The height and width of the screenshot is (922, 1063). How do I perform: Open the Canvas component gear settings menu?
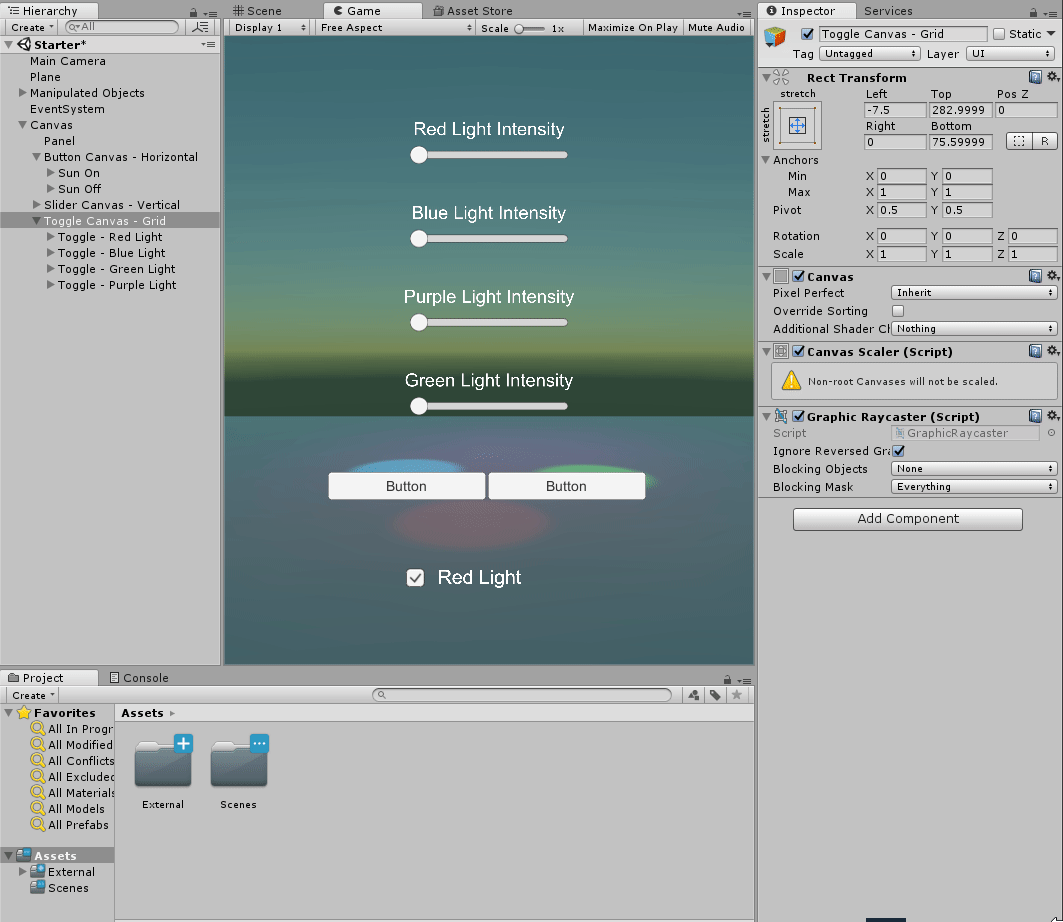[x=1052, y=276]
